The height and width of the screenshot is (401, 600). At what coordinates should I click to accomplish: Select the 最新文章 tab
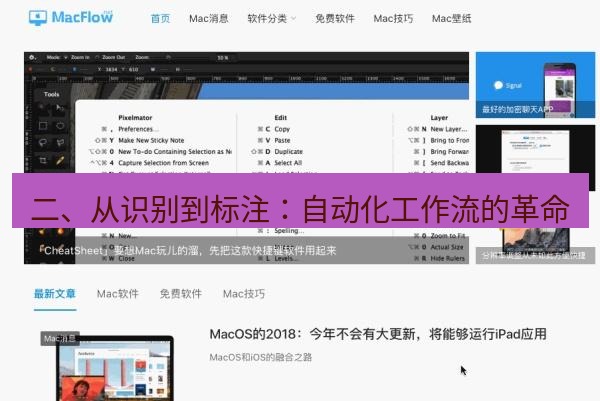(x=55, y=294)
